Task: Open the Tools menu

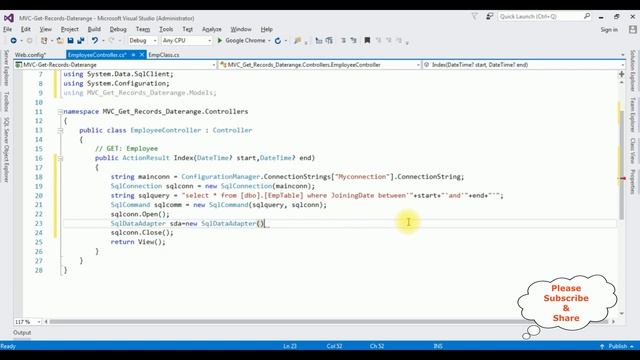Action: (x=166, y=29)
